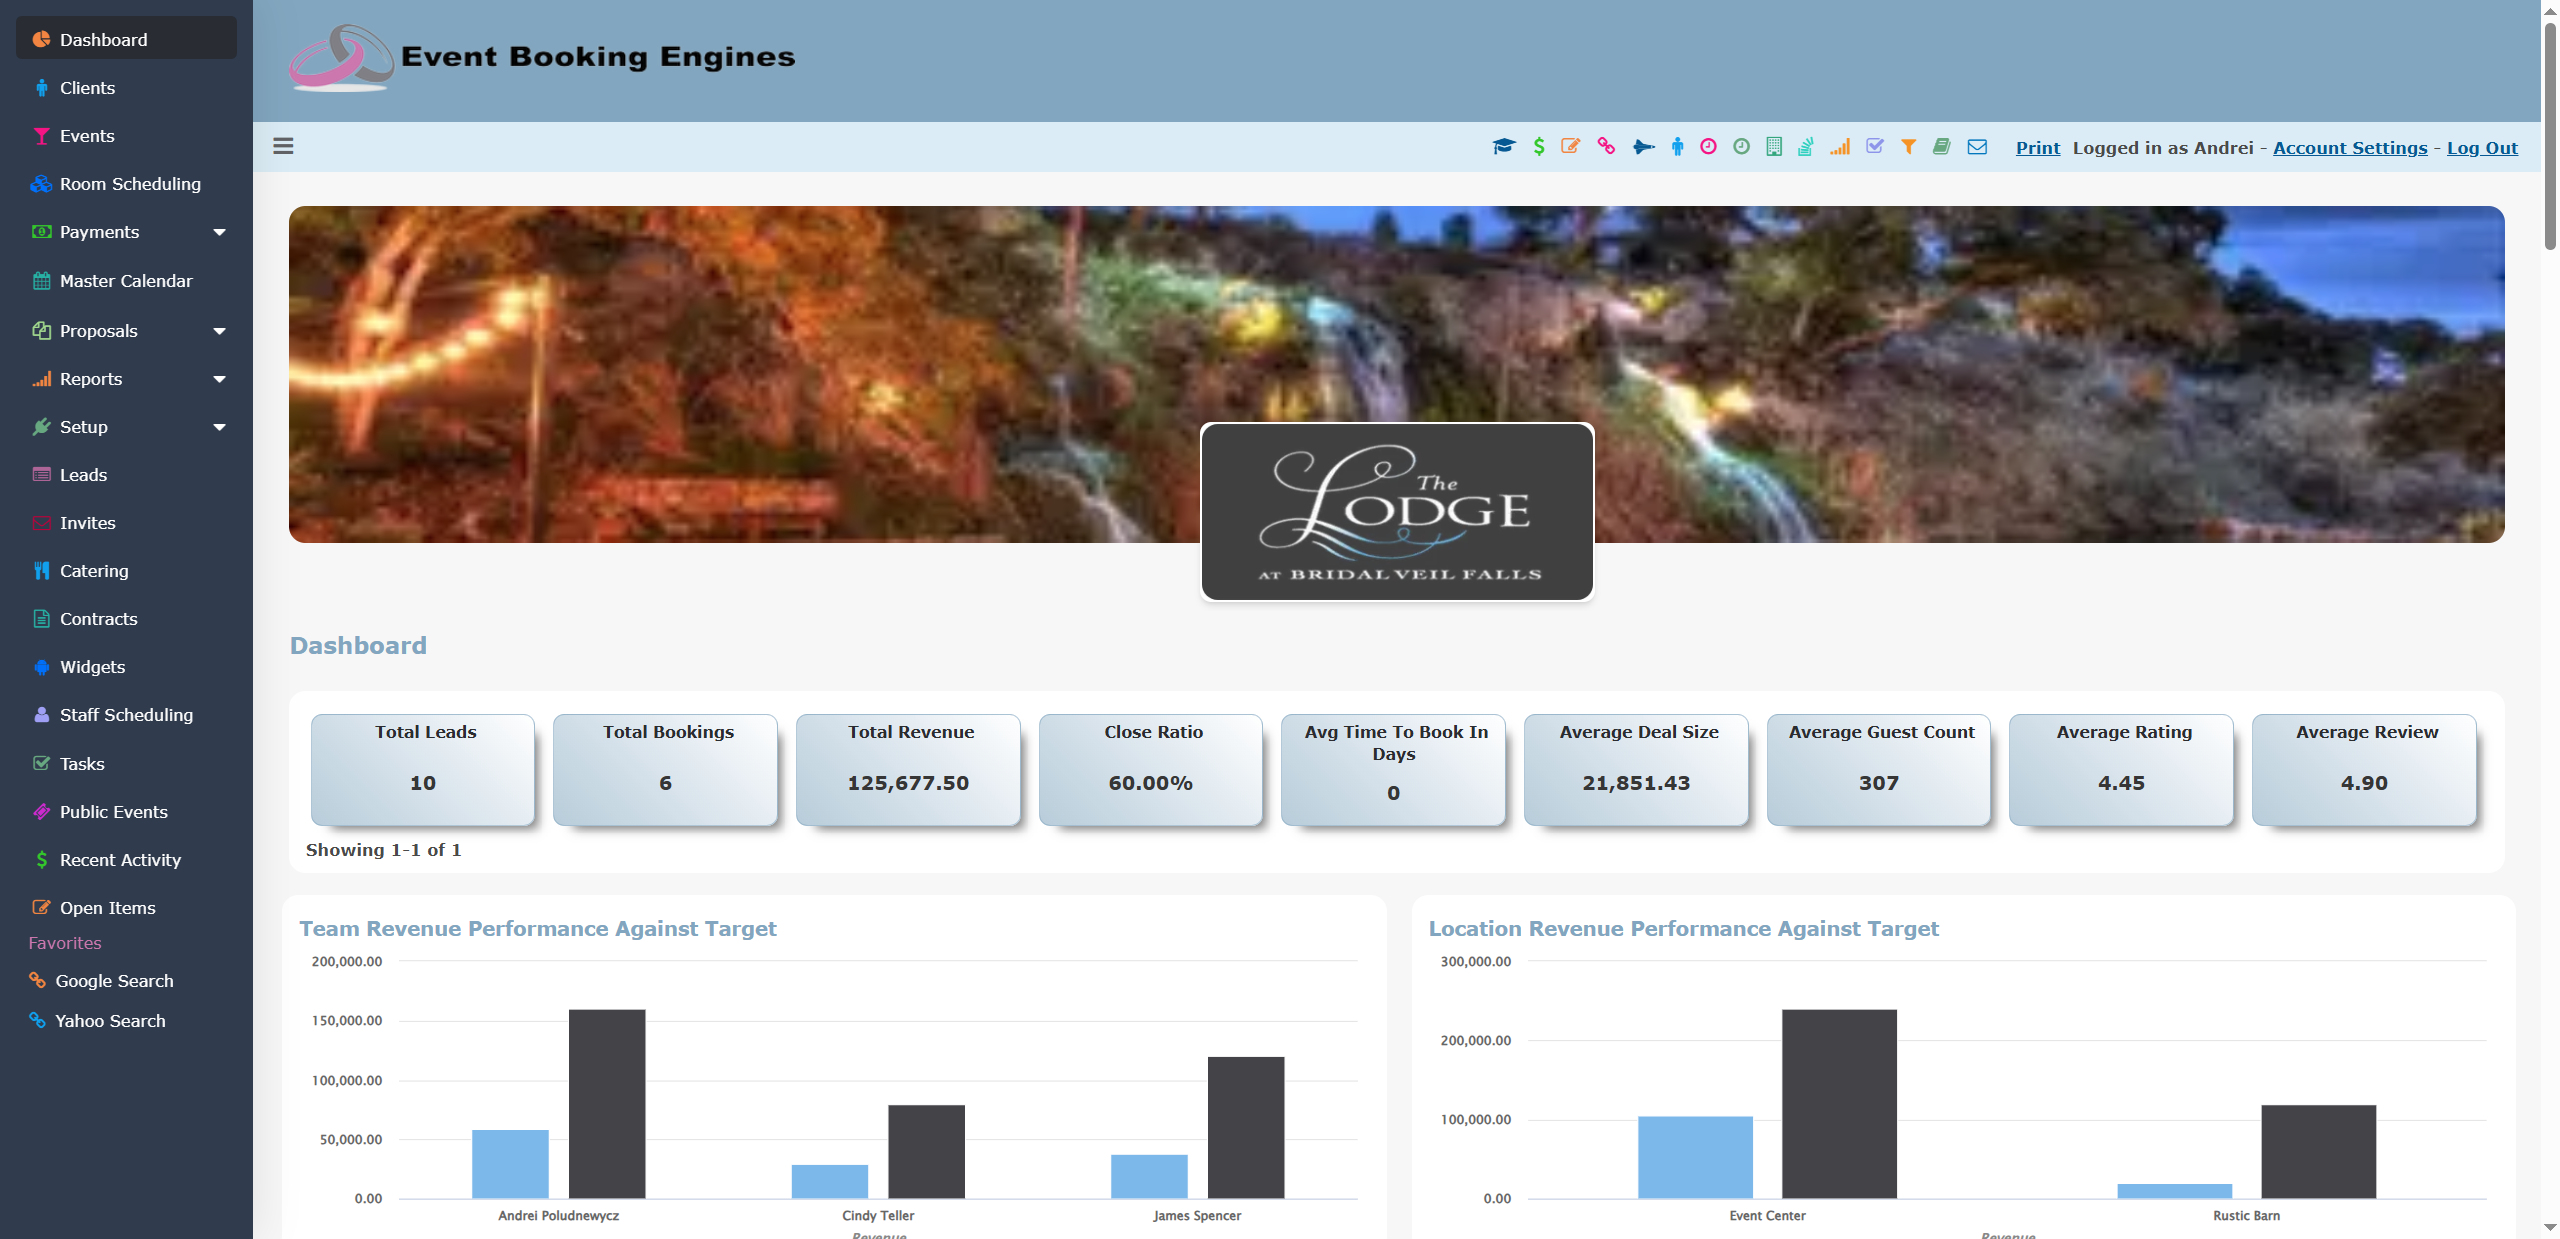Click the Print link

click(x=2037, y=148)
